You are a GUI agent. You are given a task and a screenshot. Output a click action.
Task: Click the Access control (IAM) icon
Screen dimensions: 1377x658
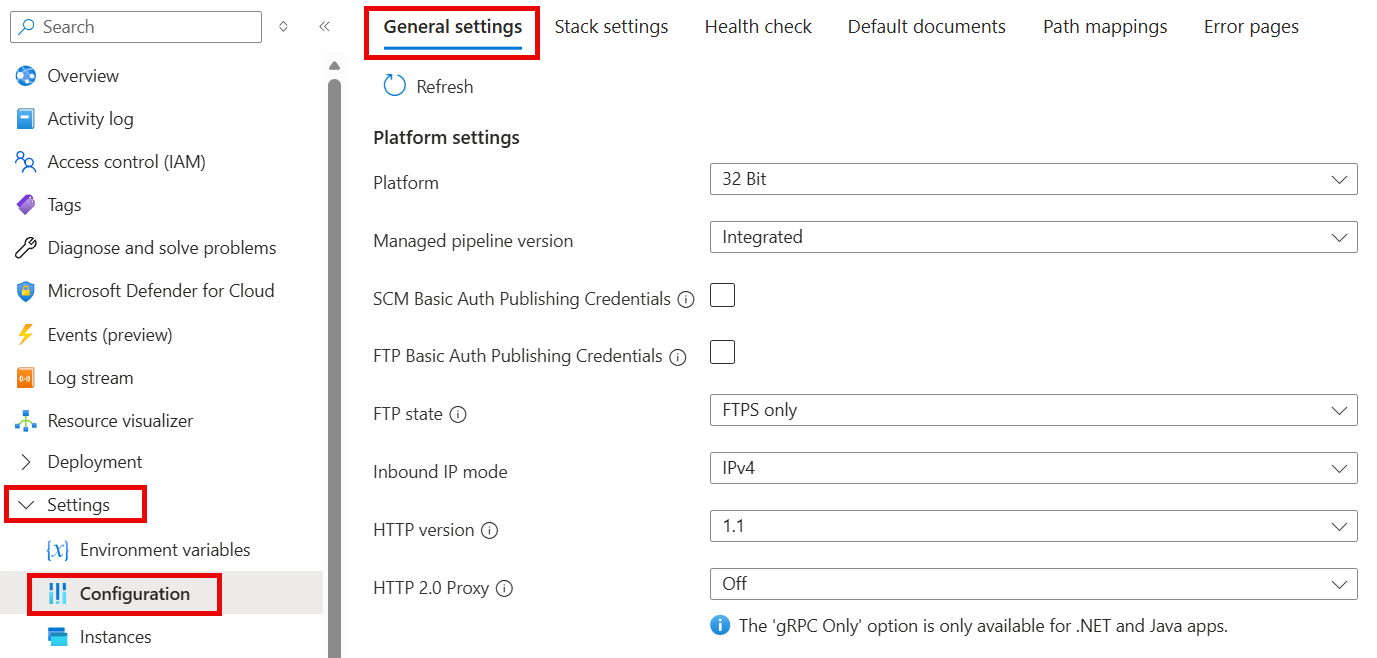coord(26,162)
